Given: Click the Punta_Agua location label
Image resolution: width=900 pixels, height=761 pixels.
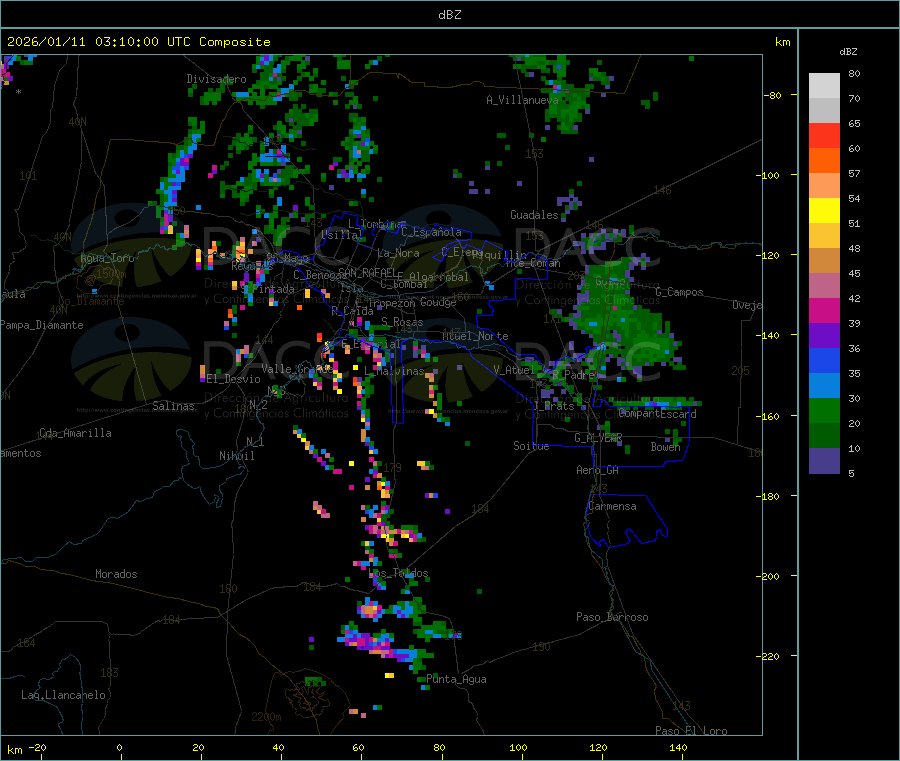Looking at the screenshot, I should pyautogui.click(x=456, y=679).
